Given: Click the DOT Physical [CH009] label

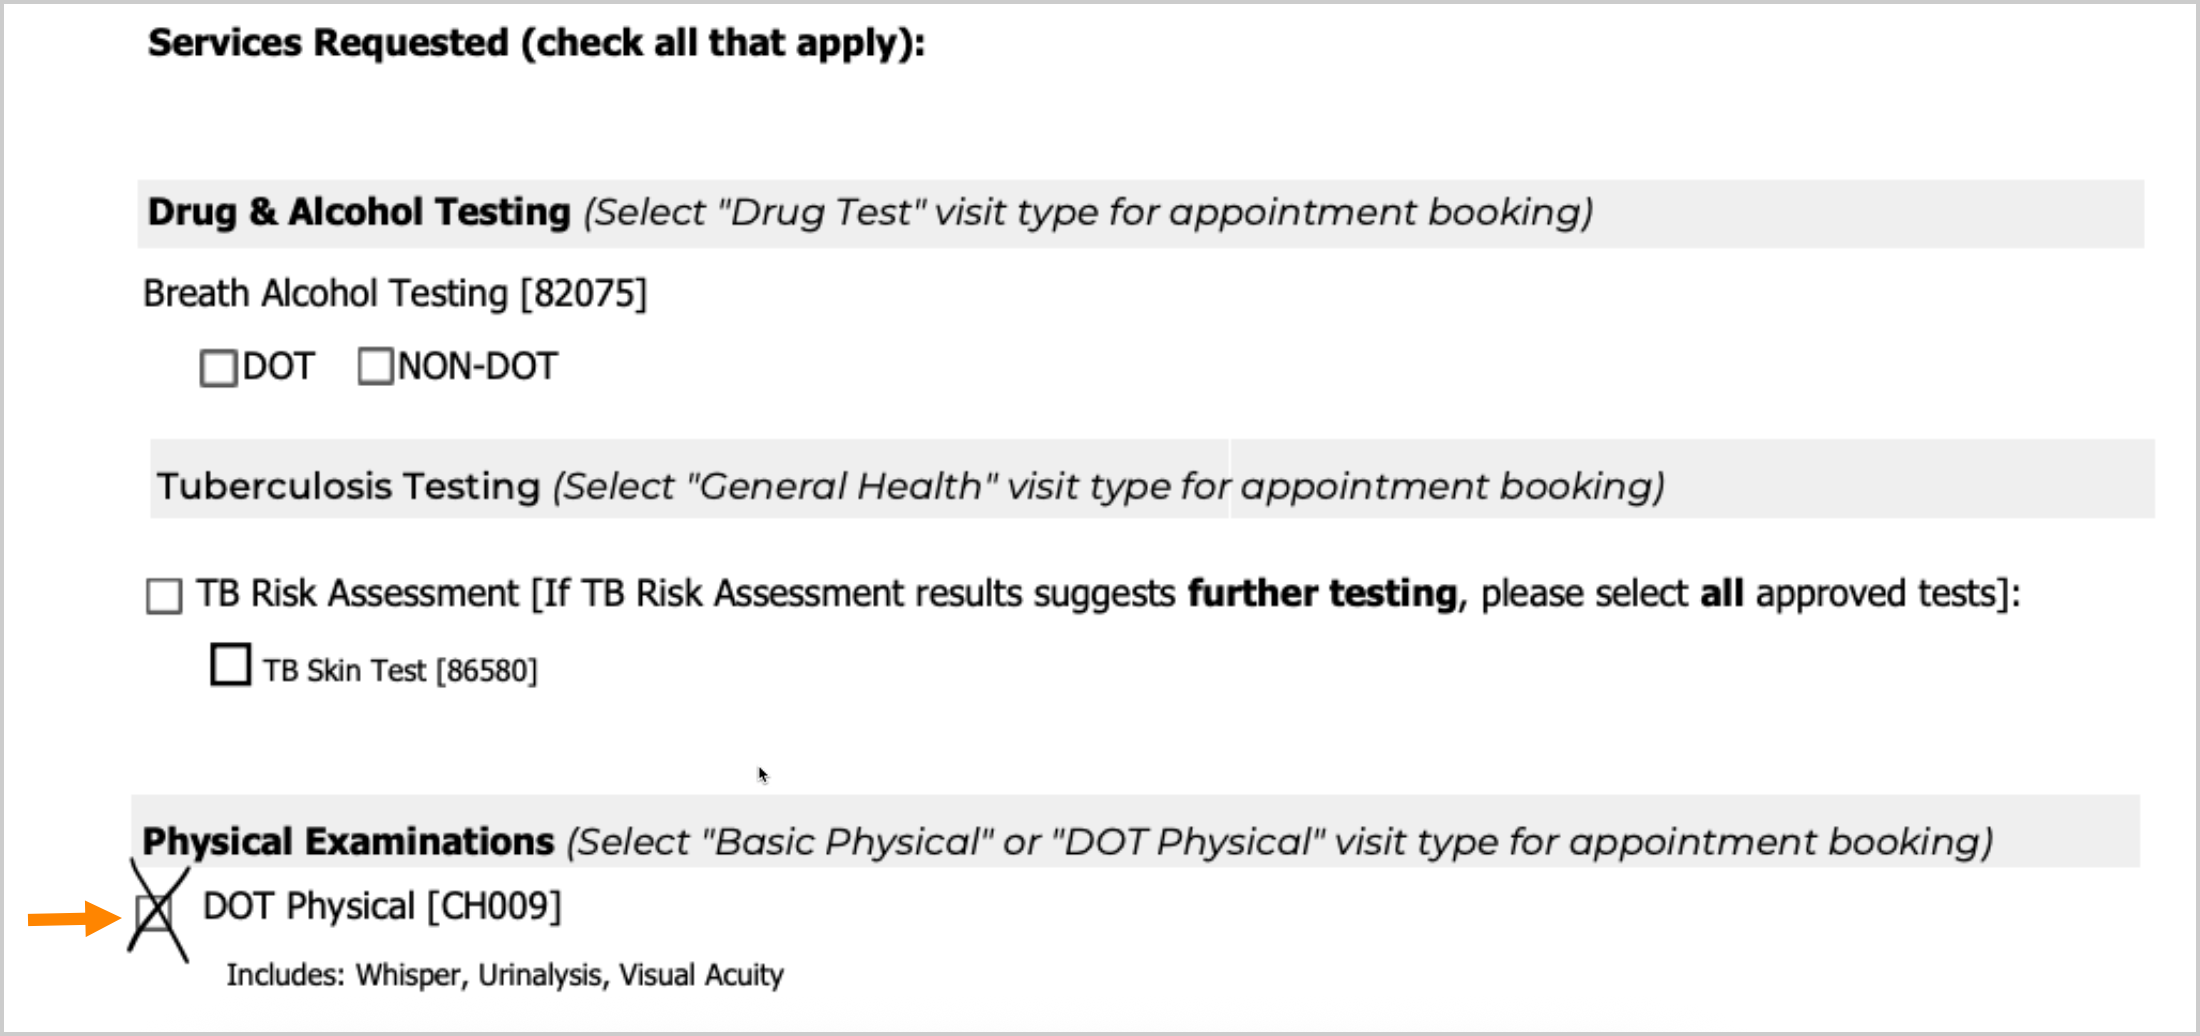Looking at the screenshot, I should click(x=382, y=906).
